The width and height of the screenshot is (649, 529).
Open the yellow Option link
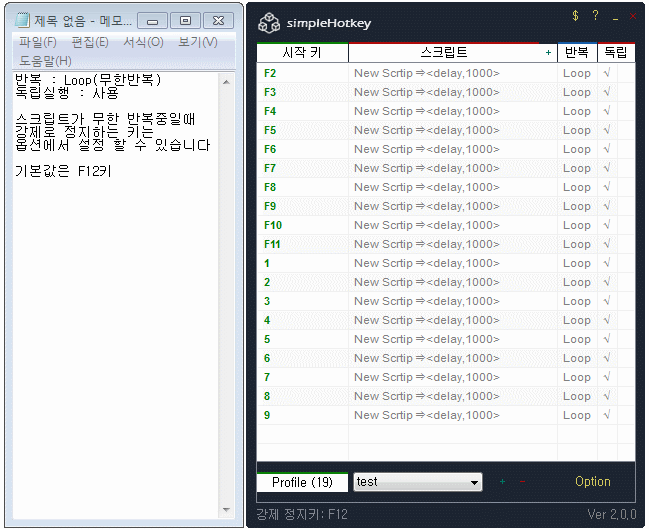coord(593,481)
